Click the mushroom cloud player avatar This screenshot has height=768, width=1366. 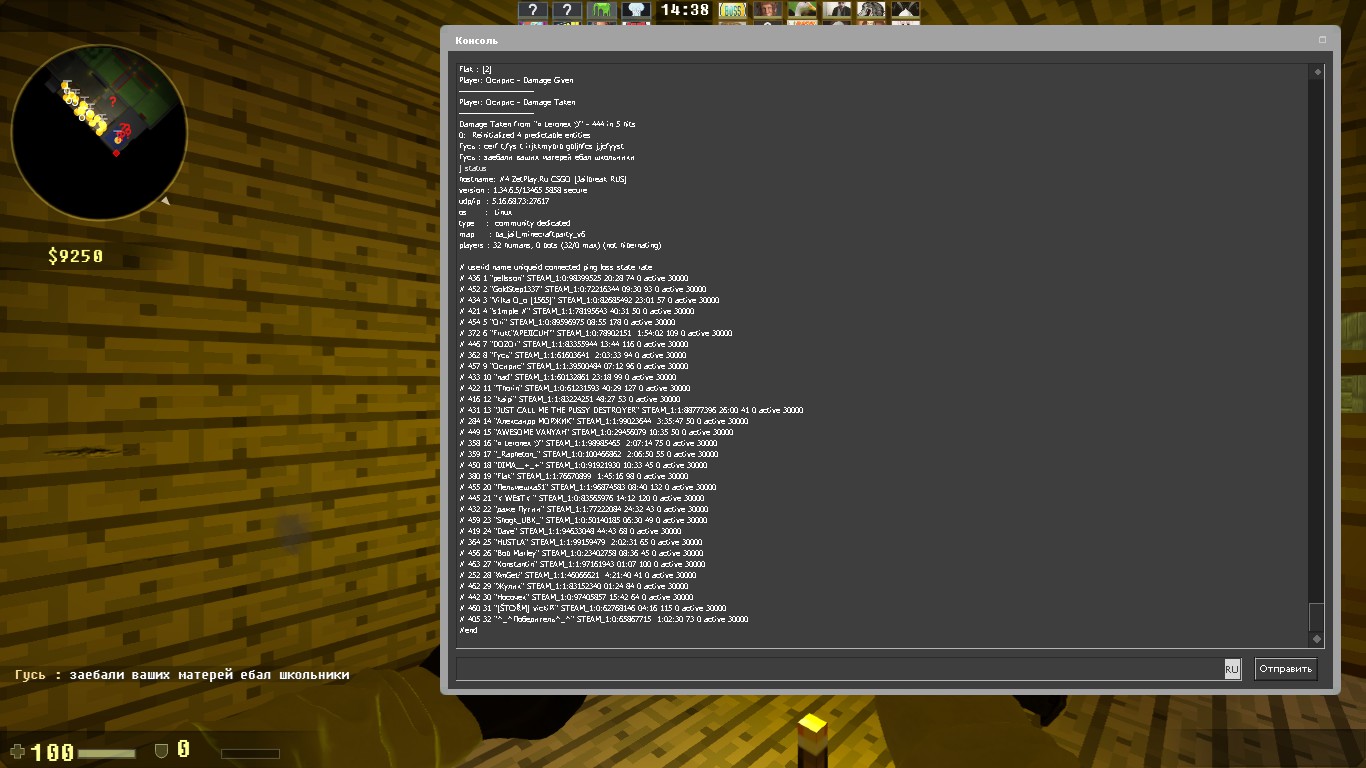pyautogui.click(x=636, y=10)
